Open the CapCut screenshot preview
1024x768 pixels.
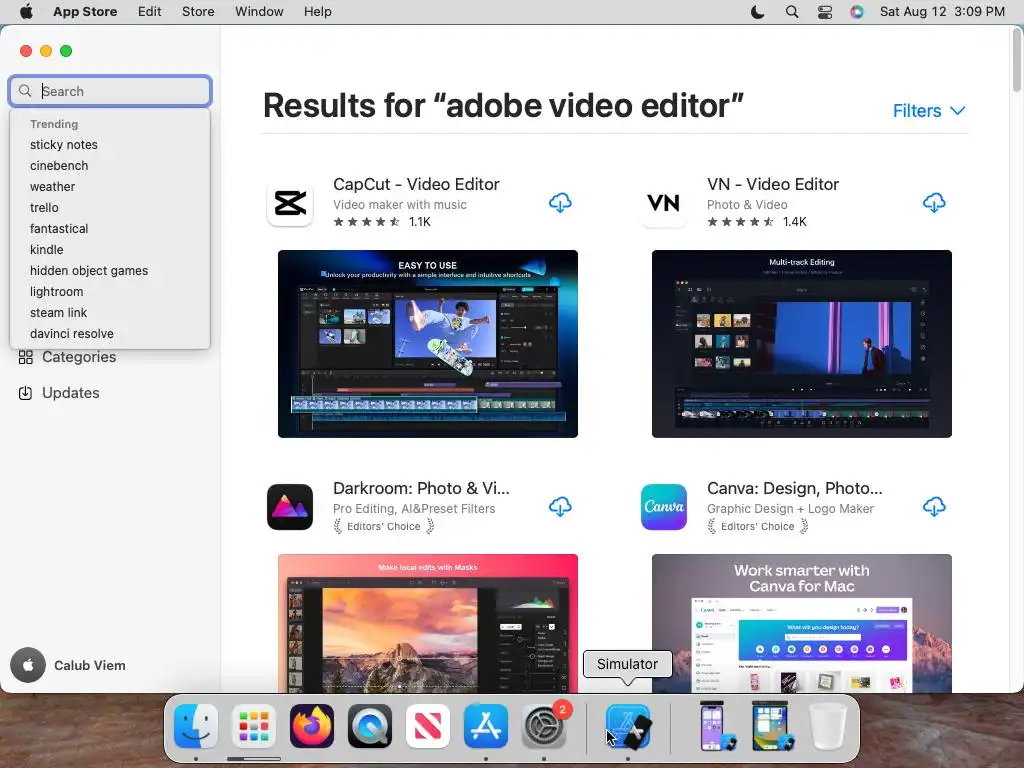(x=428, y=344)
